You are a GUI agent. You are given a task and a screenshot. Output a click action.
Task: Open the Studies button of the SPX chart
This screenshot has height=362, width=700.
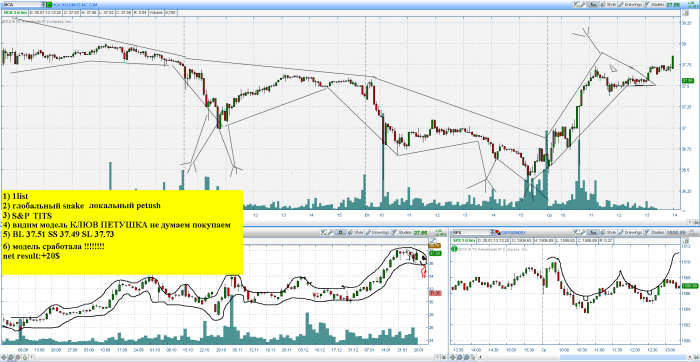click(654, 233)
